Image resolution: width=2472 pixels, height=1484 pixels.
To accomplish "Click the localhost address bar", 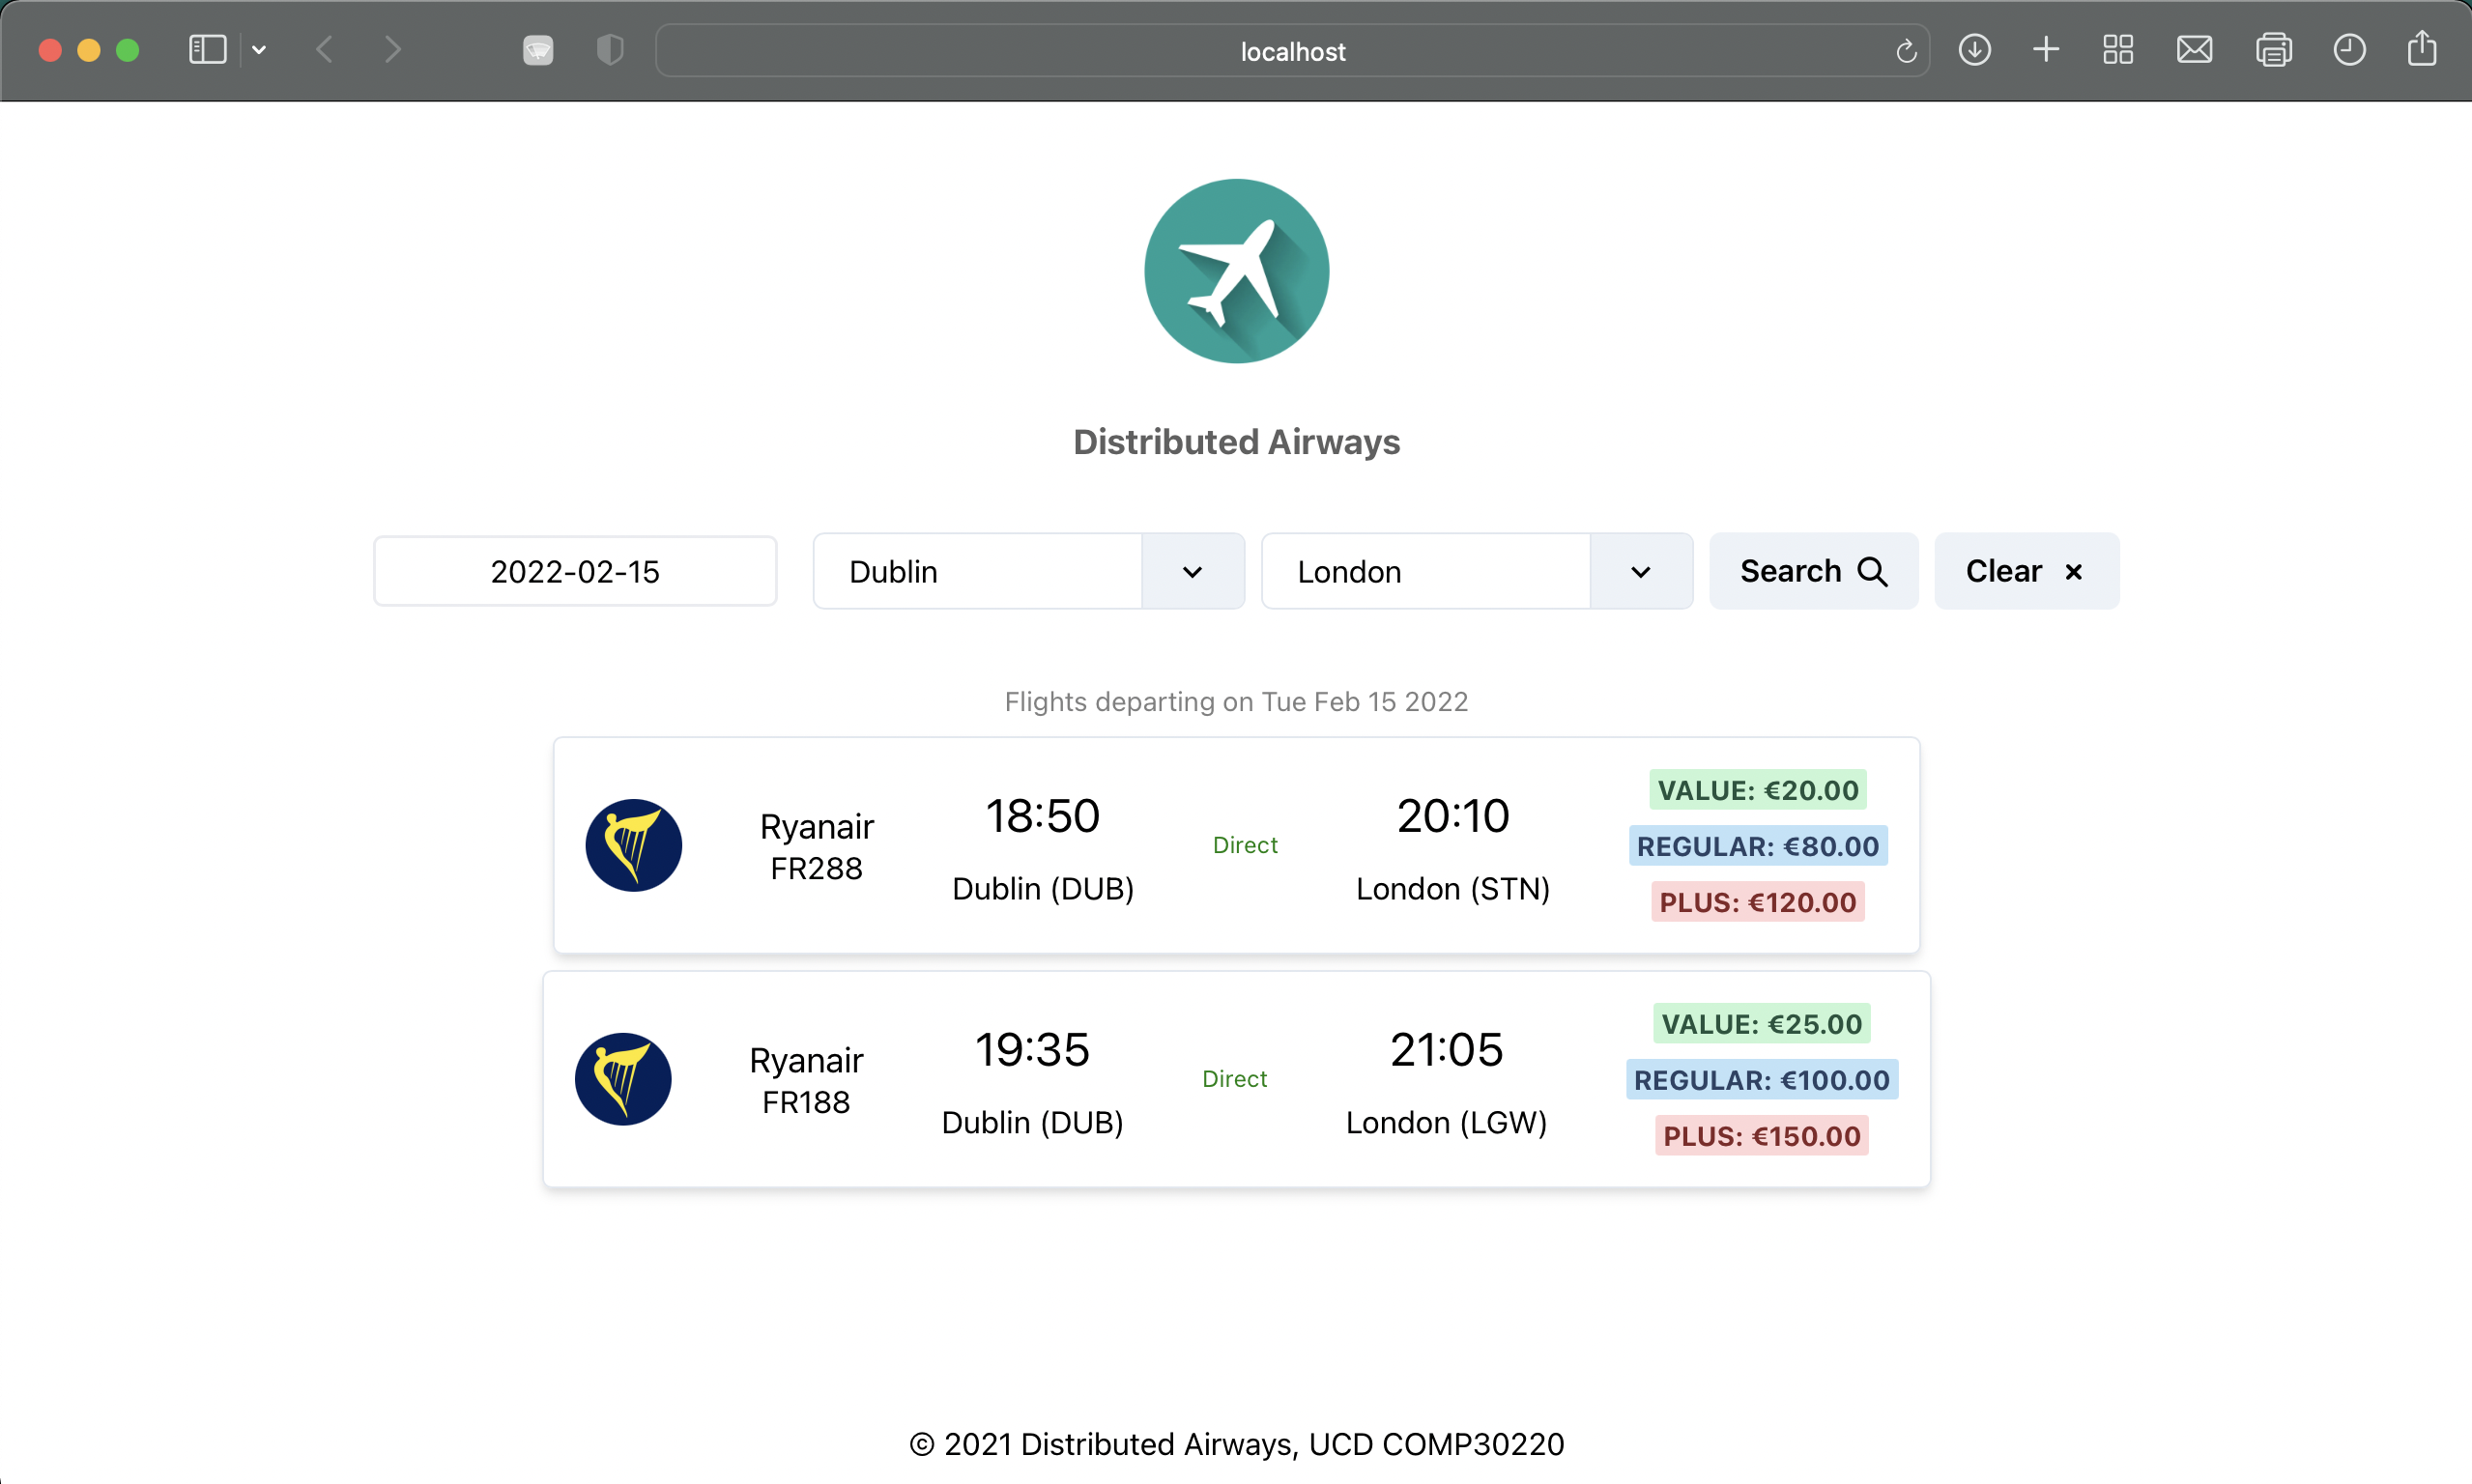I will coord(1292,51).
